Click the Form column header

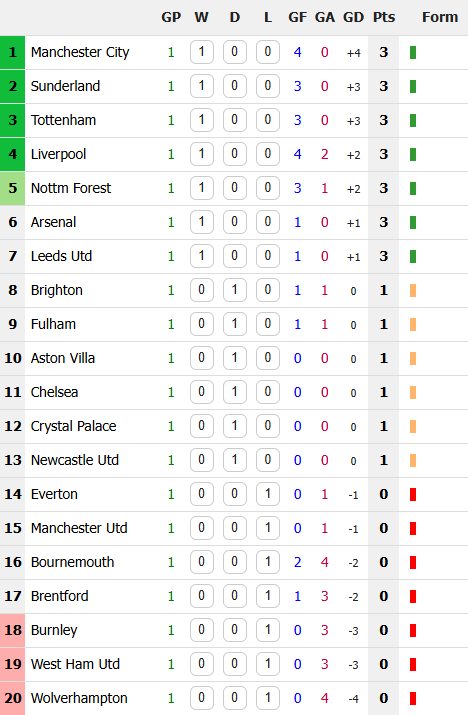click(x=440, y=17)
